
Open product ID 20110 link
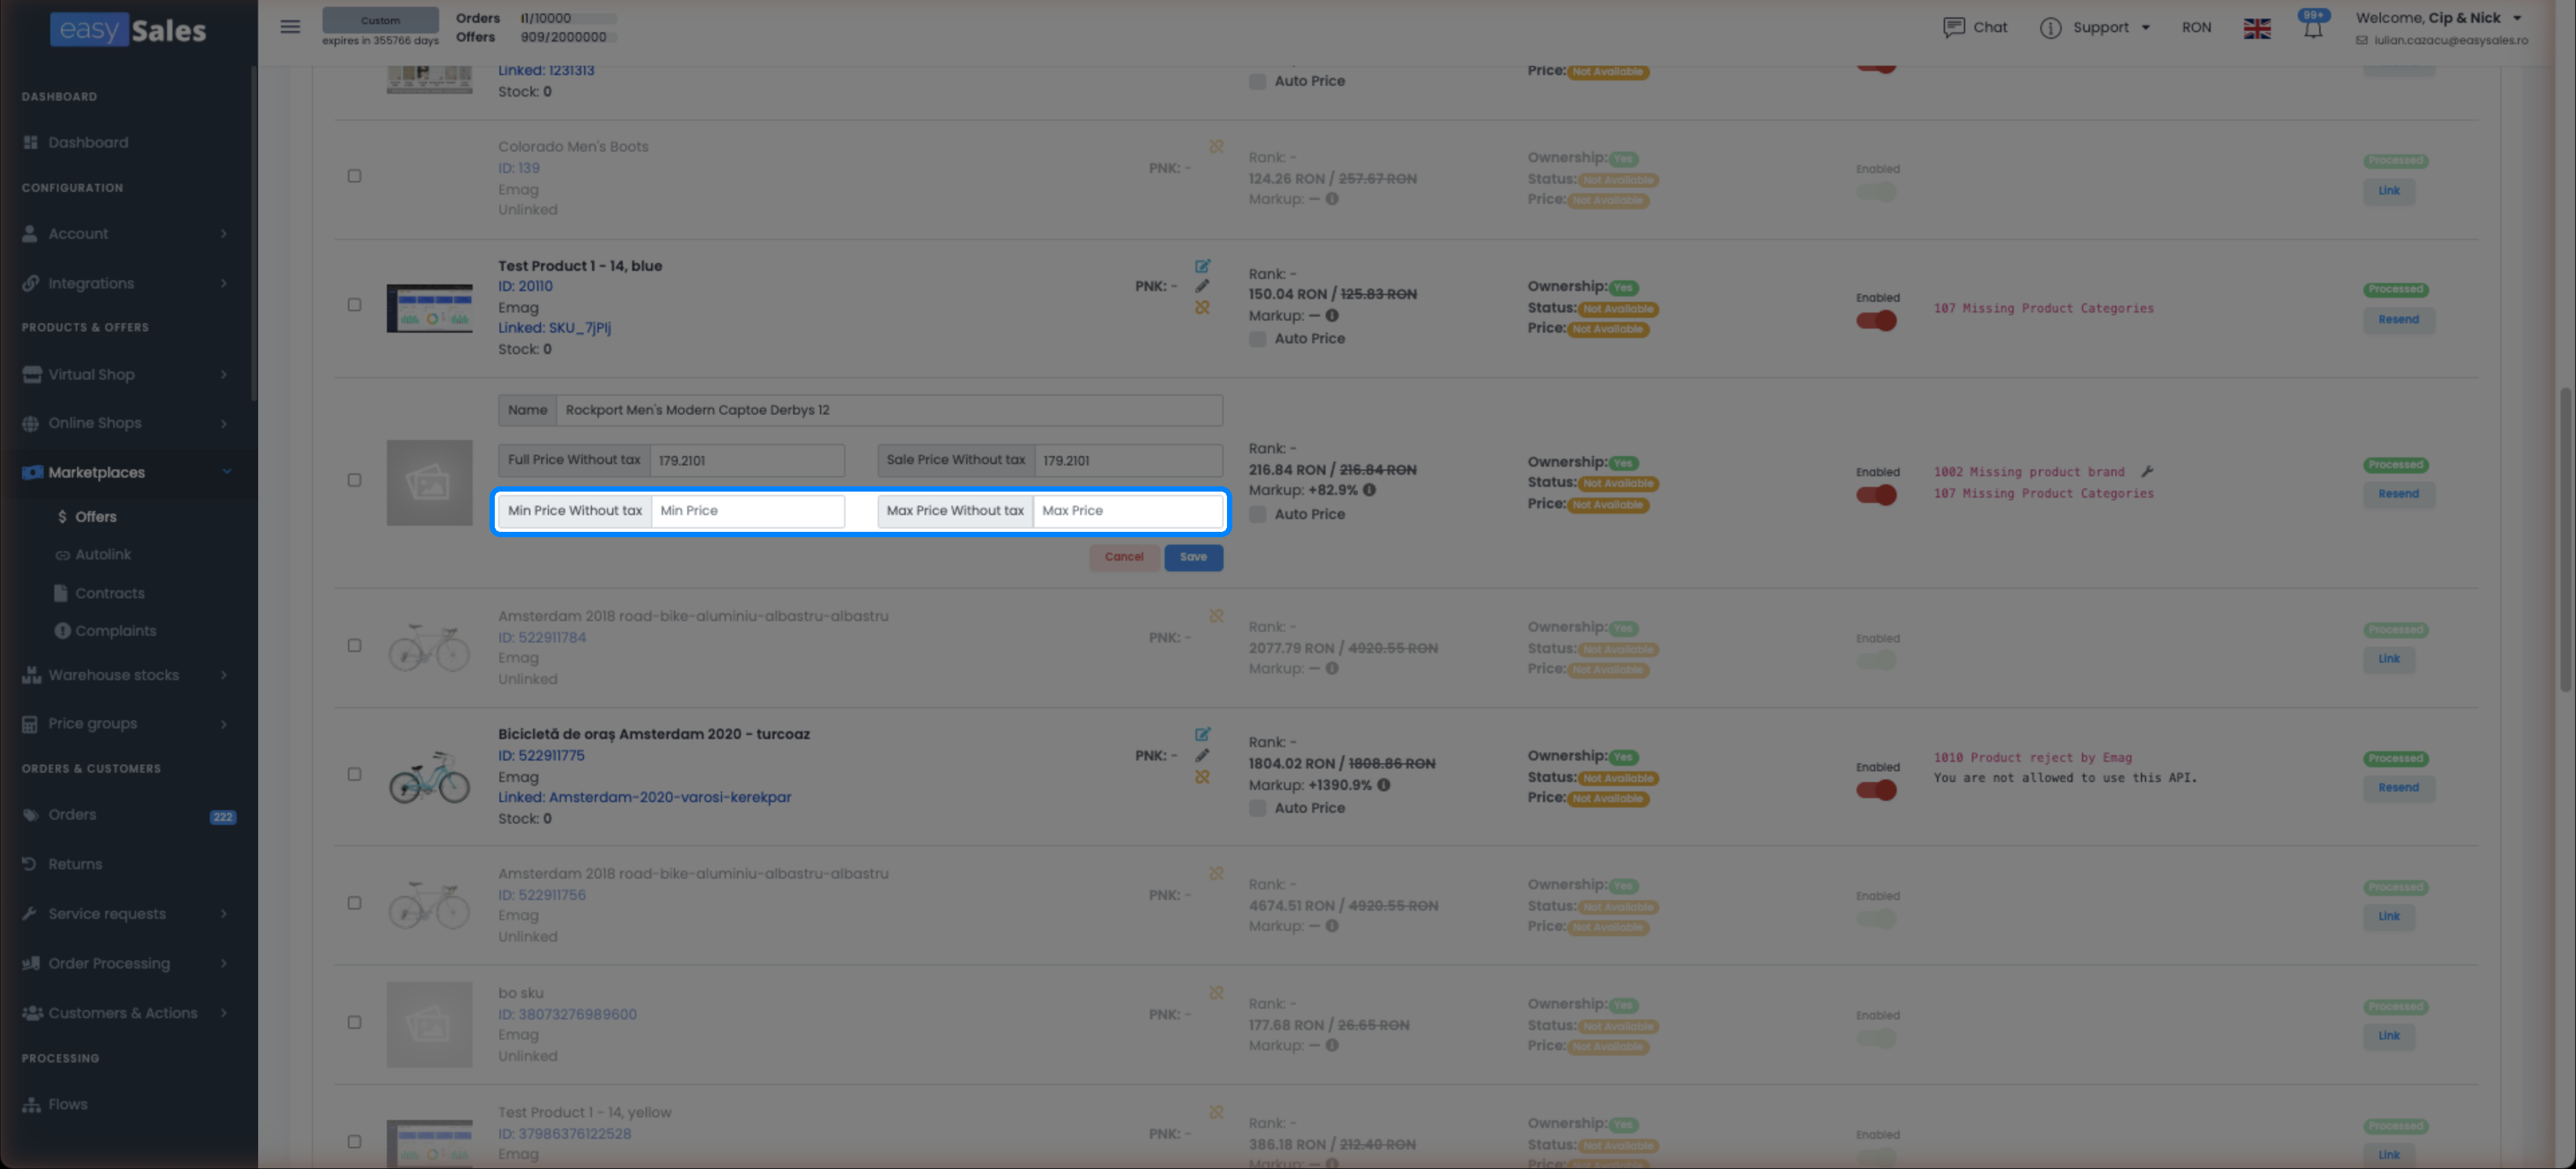click(x=525, y=286)
